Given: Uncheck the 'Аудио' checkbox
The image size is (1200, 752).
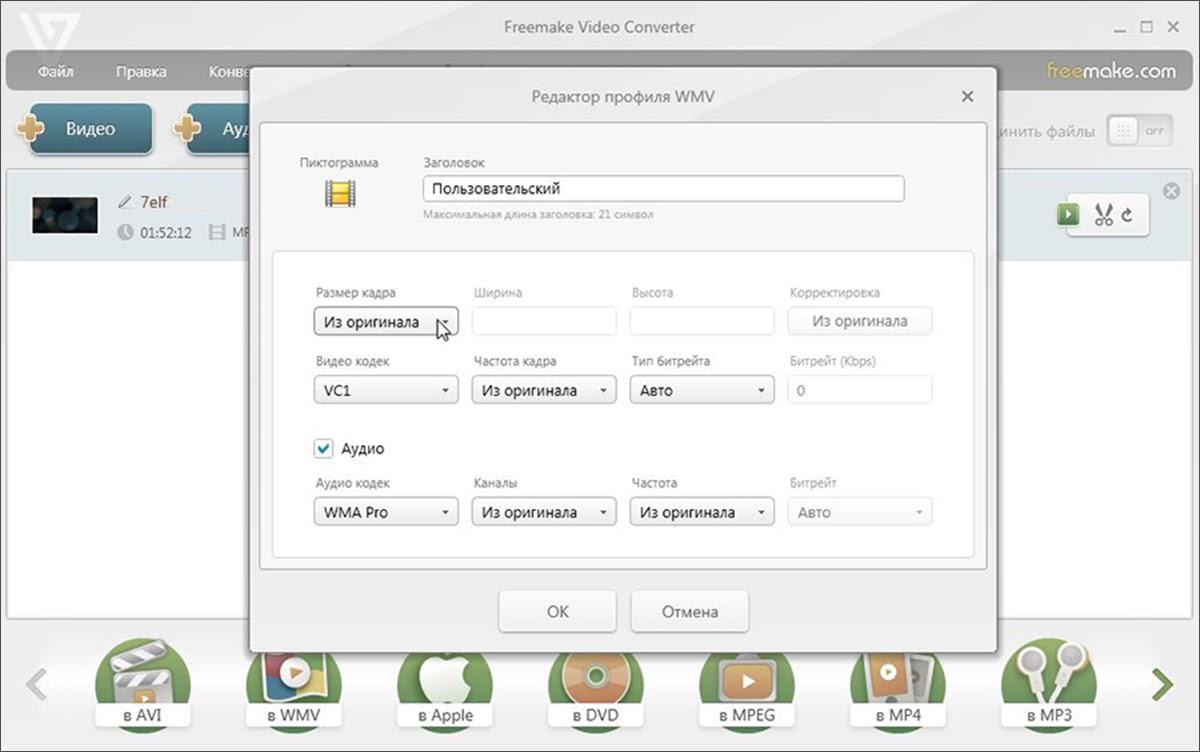Looking at the screenshot, I should click(323, 449).
